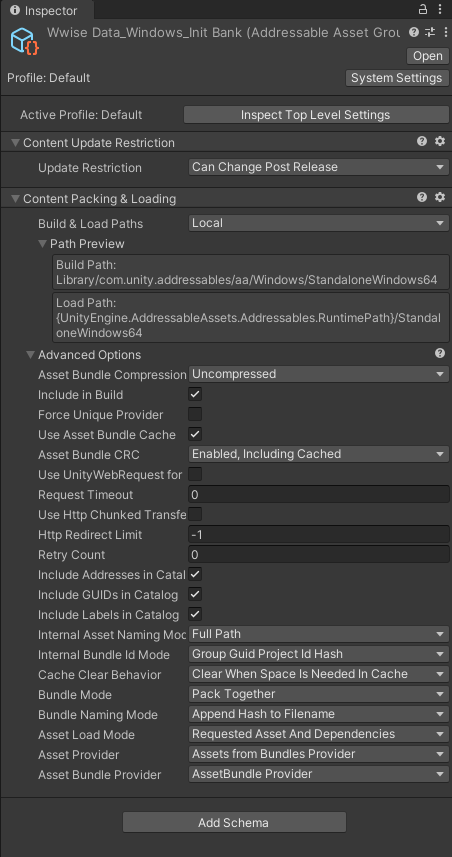Screen dimensions: 452x857
Task: Open asset help reference icon in header
Action: point(414,32)
